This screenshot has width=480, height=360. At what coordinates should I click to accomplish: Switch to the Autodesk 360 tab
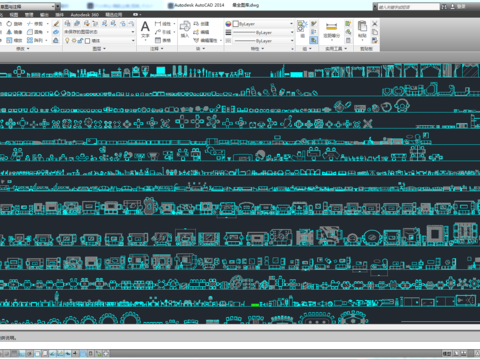[85, 15]
